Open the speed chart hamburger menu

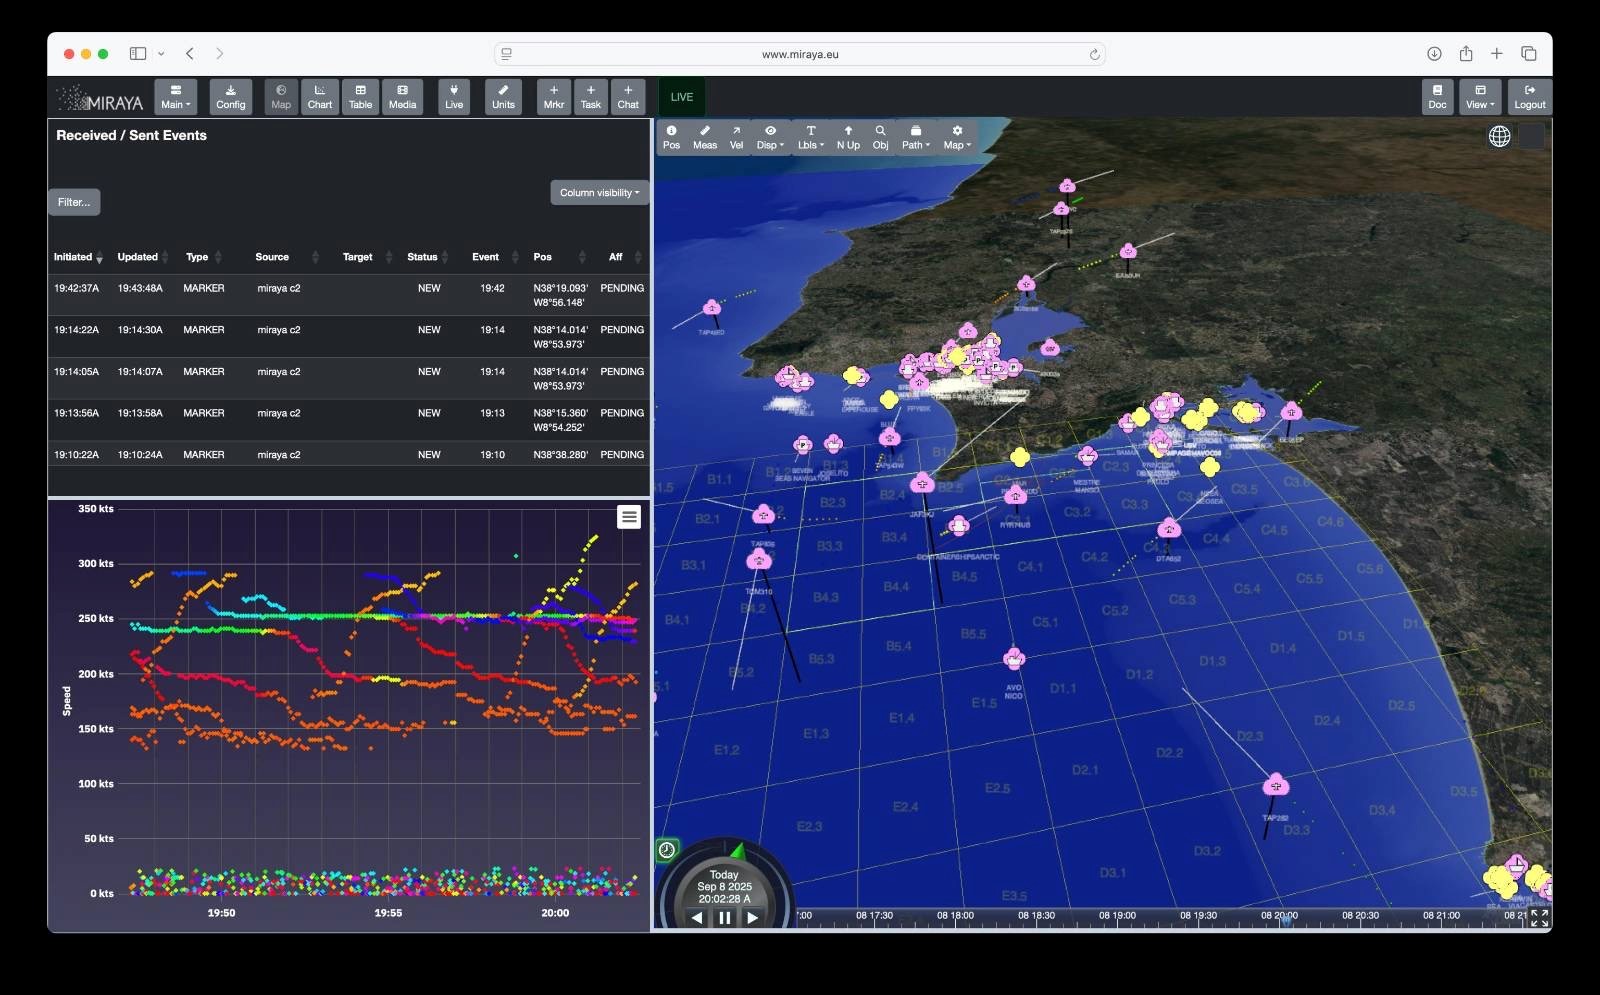coord(629,517)
